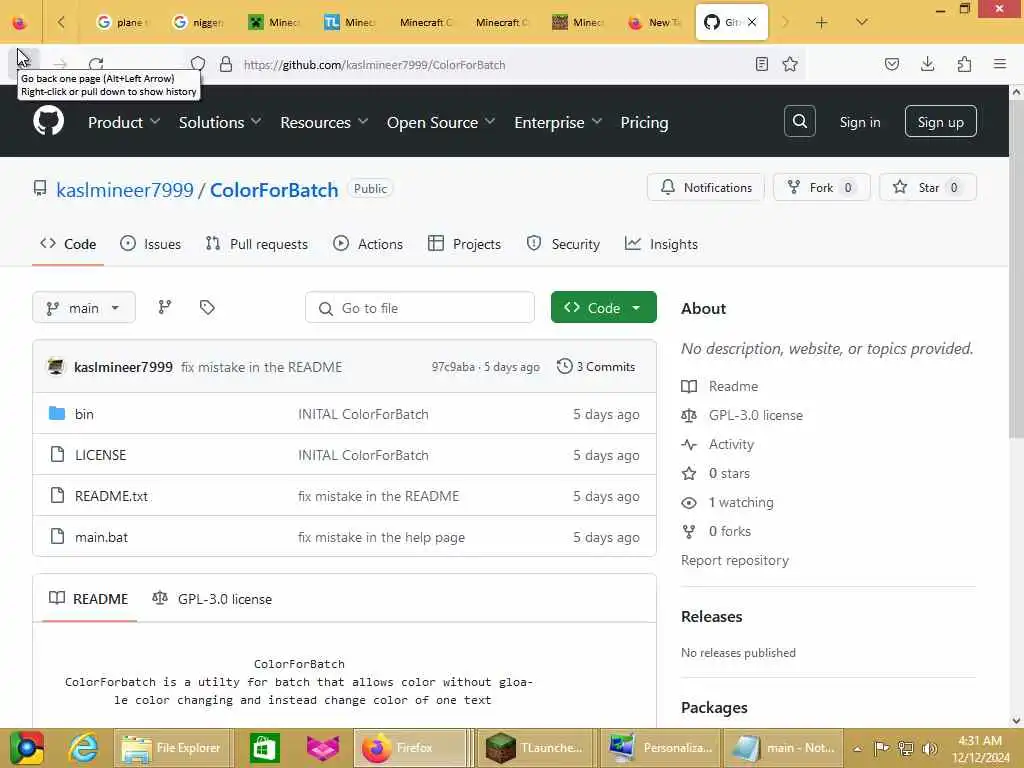Open the 97c9aba commit hash link
The height and width of the screenshot is (768, 1024).
[x=453, y=367]
